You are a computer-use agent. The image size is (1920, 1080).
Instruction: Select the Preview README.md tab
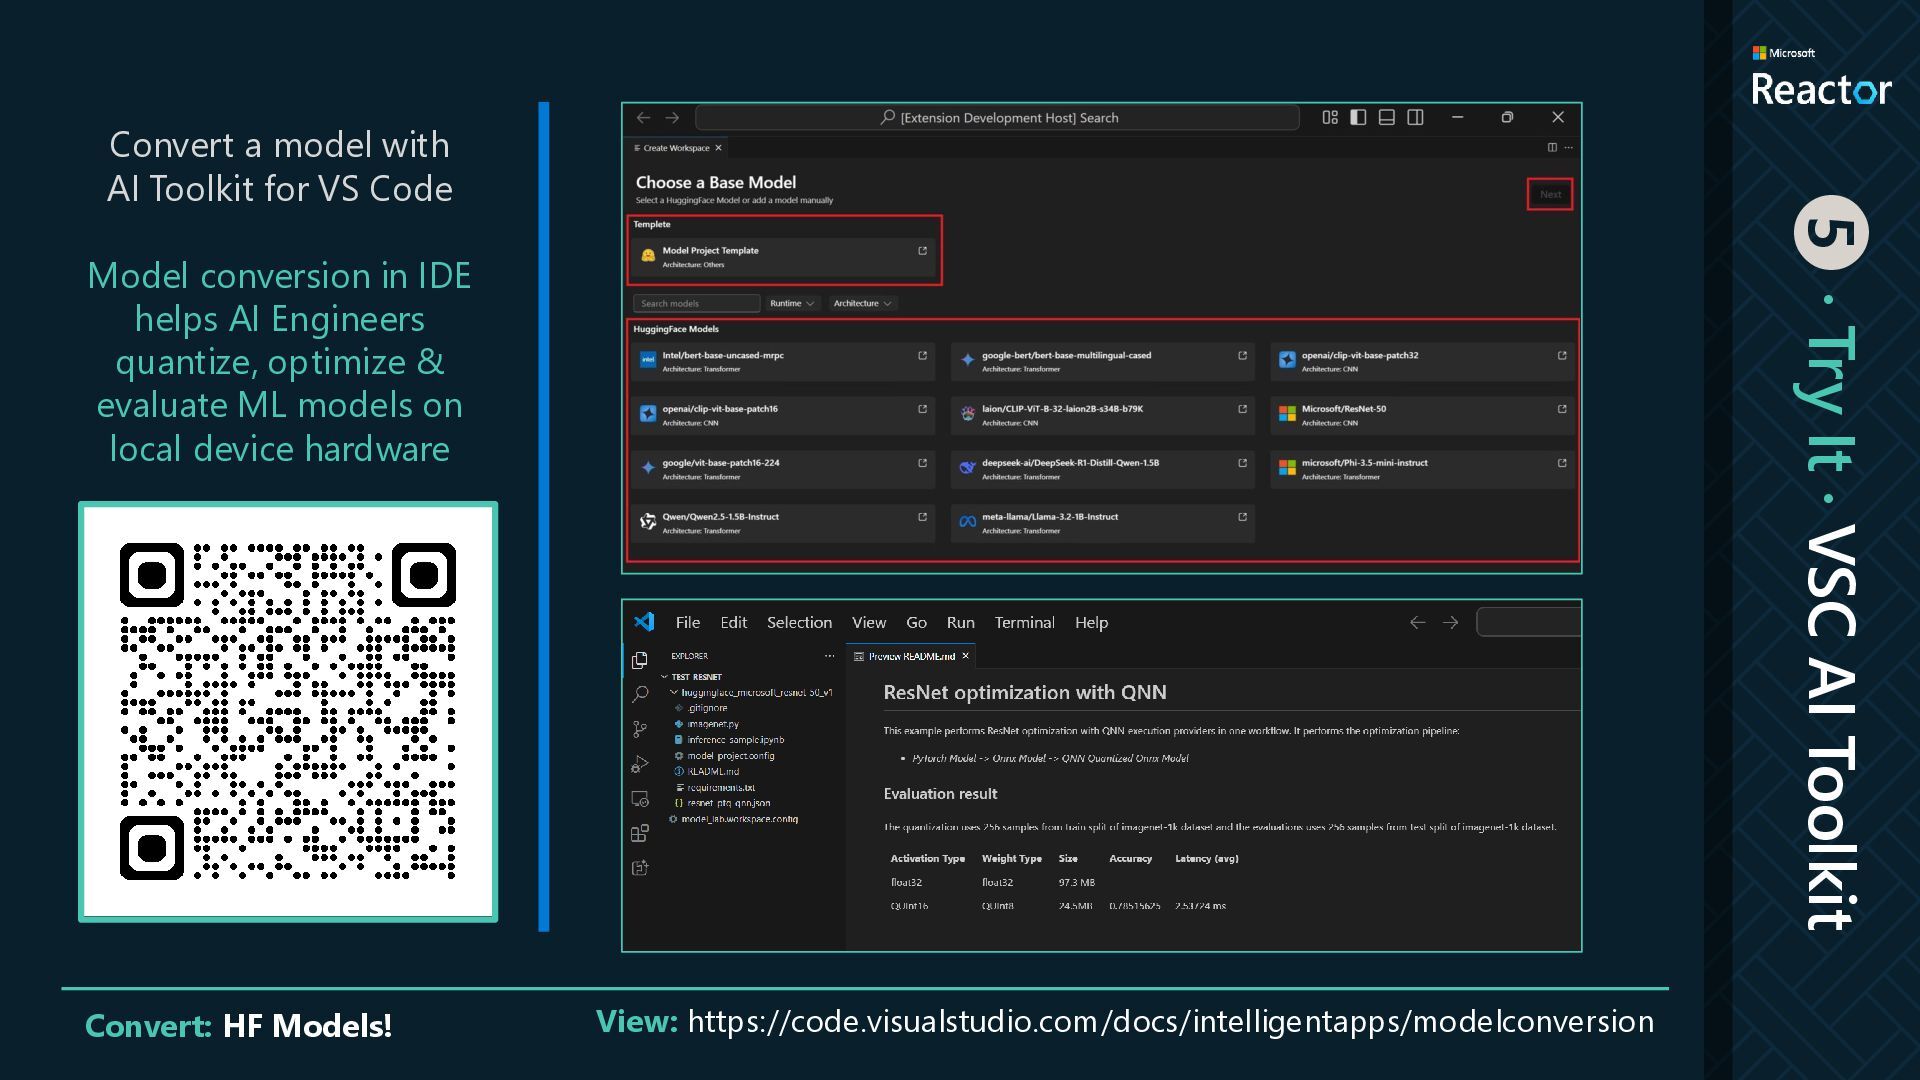point(911,656)
